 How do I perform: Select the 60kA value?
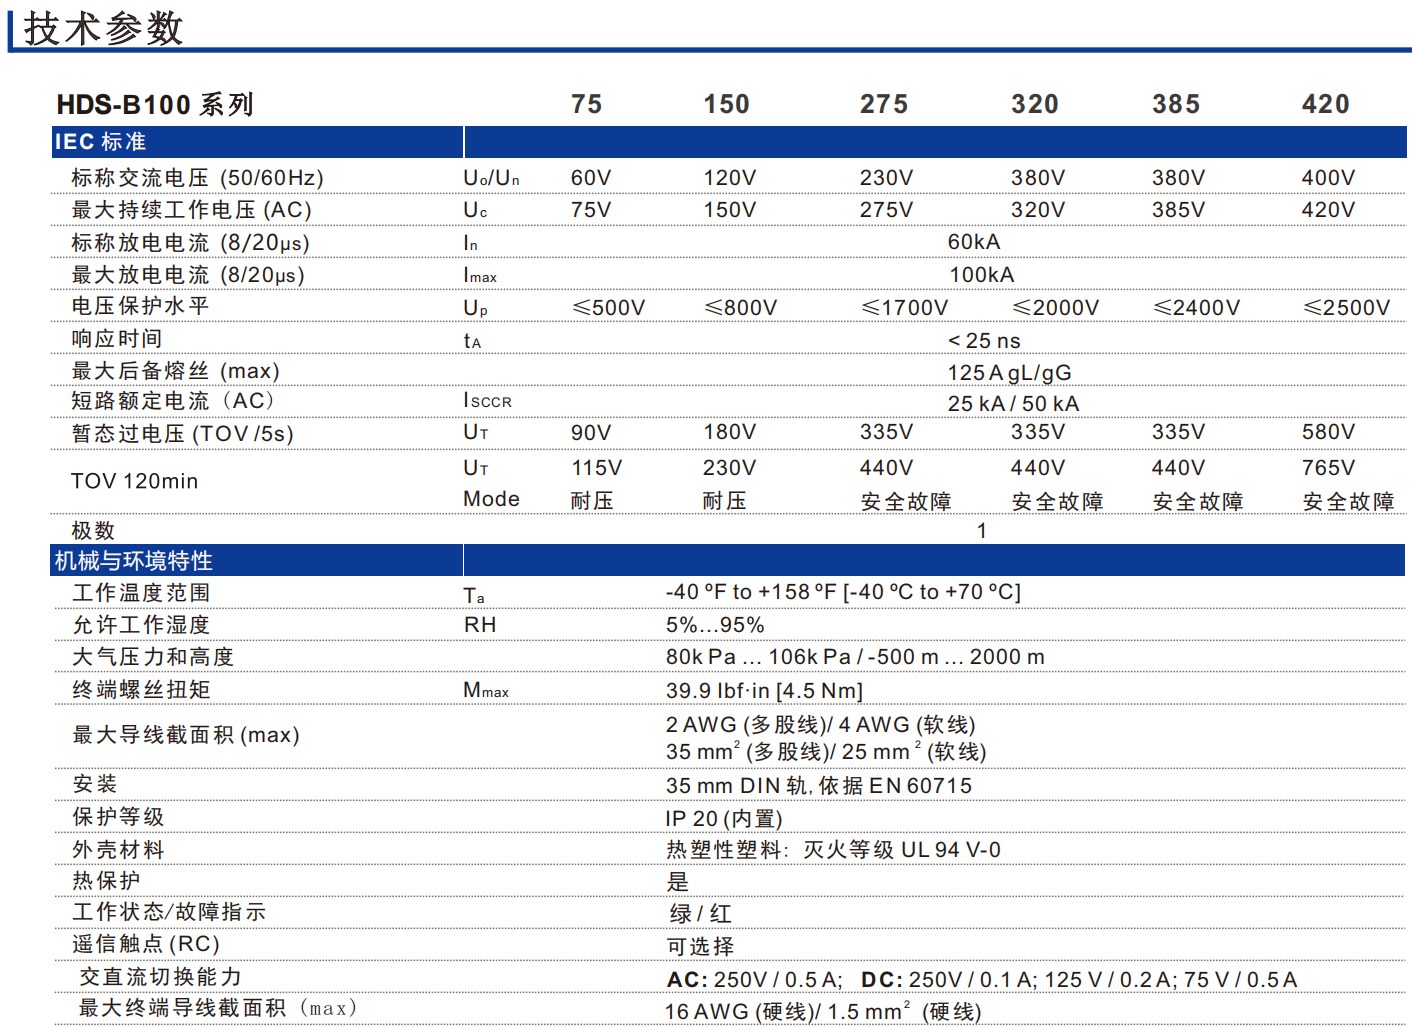click(974, 242)
